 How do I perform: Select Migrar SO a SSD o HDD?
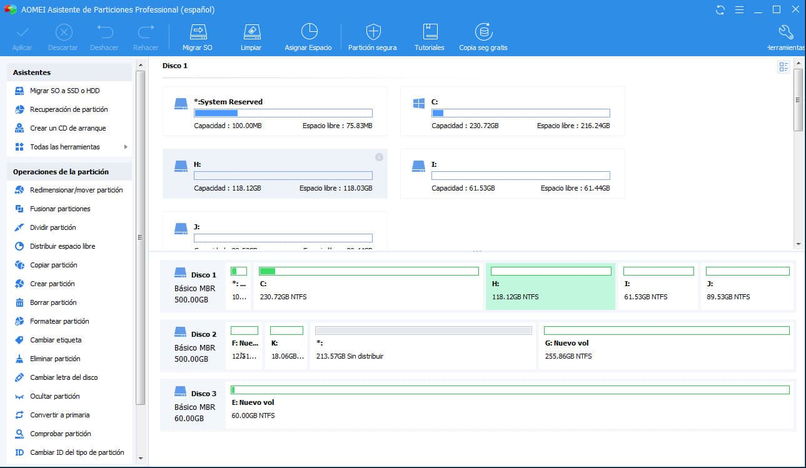pyautogui.click(x=65, y=91)
